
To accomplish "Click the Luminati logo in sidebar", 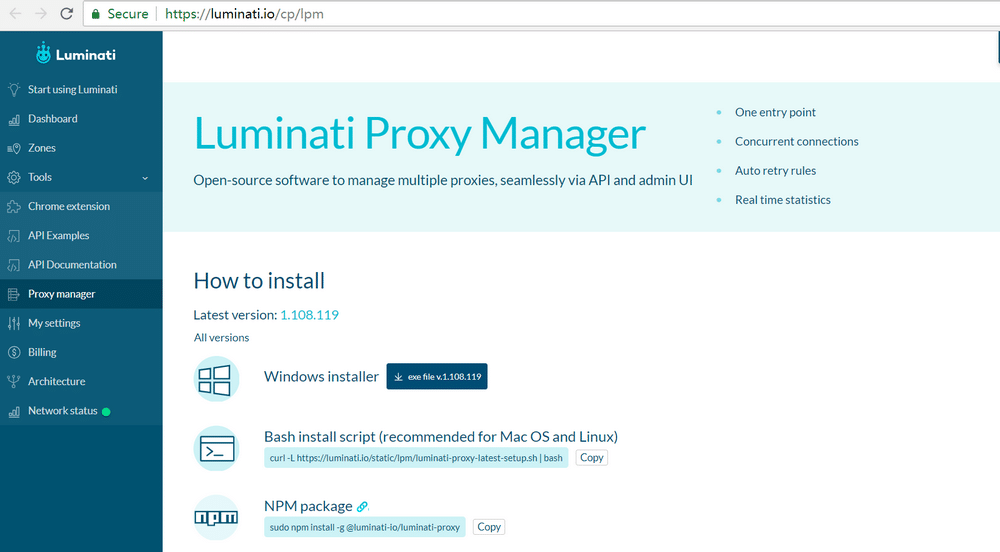I will pyautogui.click(x=76, y=54).
